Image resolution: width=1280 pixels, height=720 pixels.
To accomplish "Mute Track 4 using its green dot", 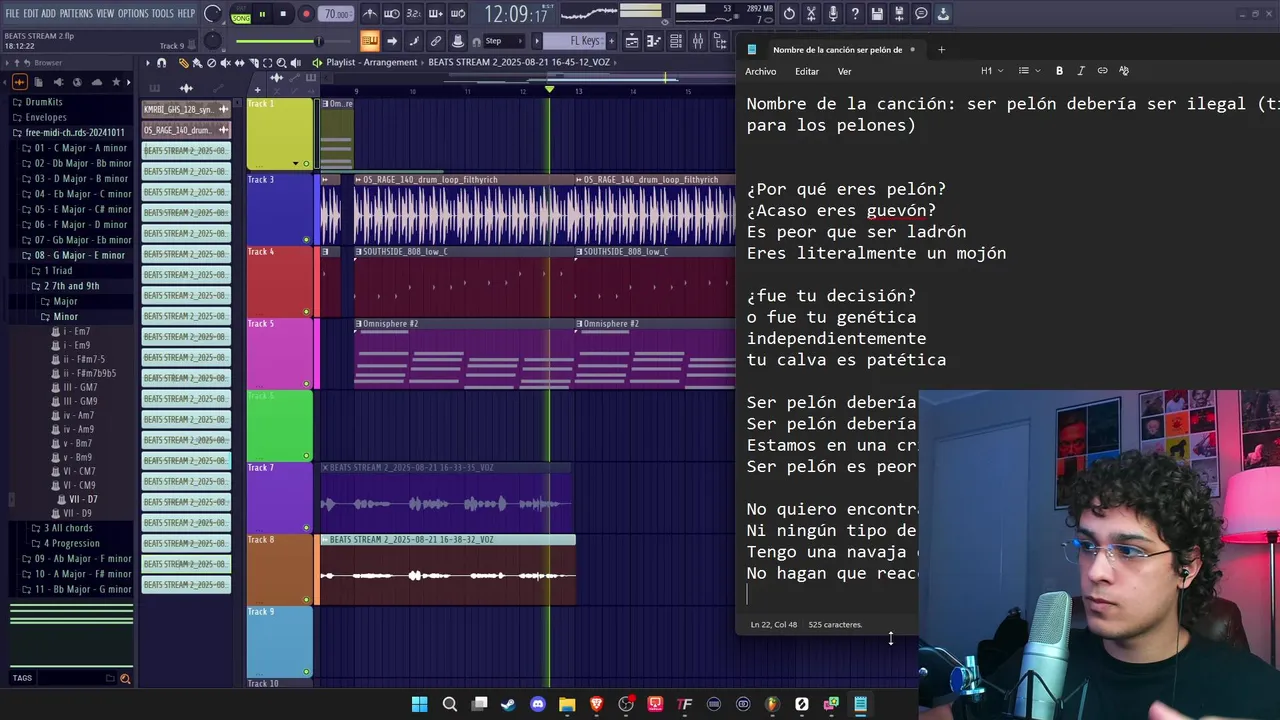I will (x=306, y=312).
